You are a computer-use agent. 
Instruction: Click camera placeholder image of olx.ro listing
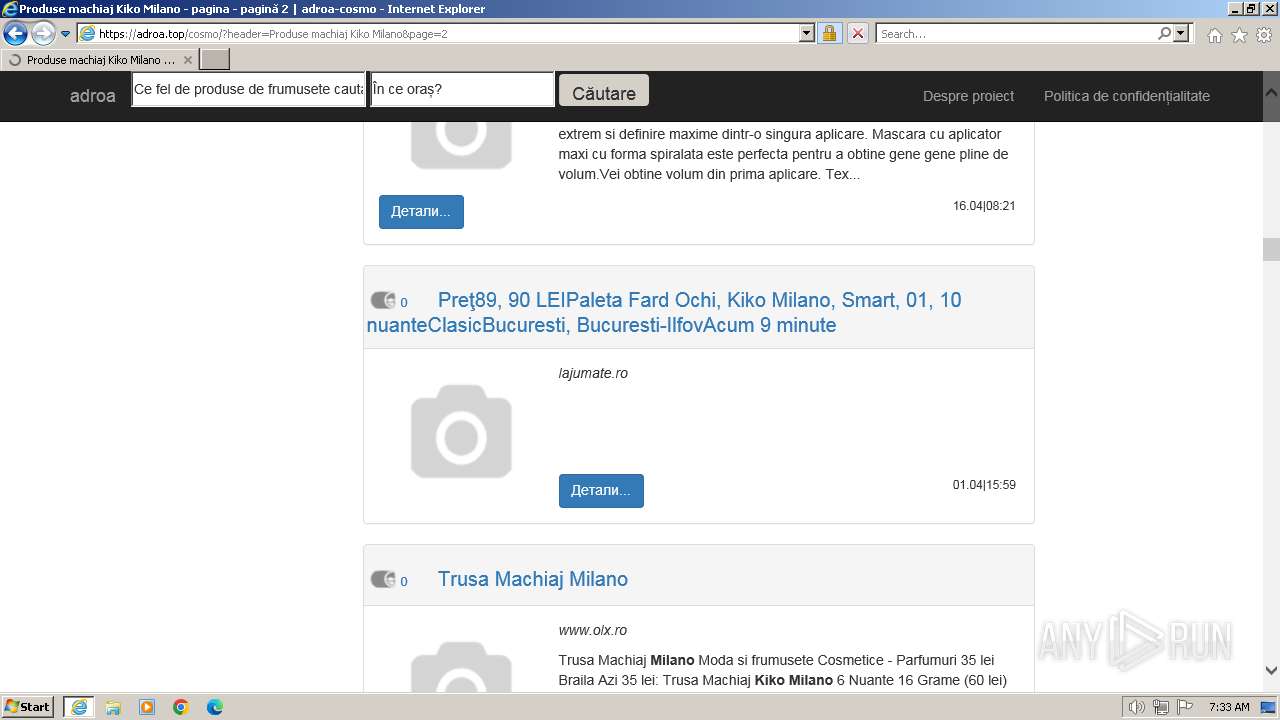pos(461,667)
